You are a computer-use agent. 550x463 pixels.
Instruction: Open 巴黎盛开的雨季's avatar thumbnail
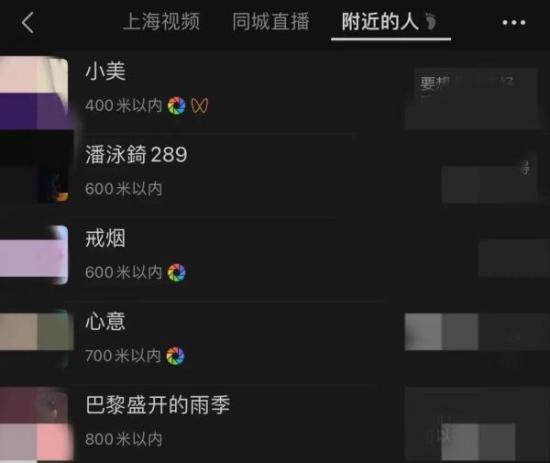pyautogui.click(x=34, y=427)
